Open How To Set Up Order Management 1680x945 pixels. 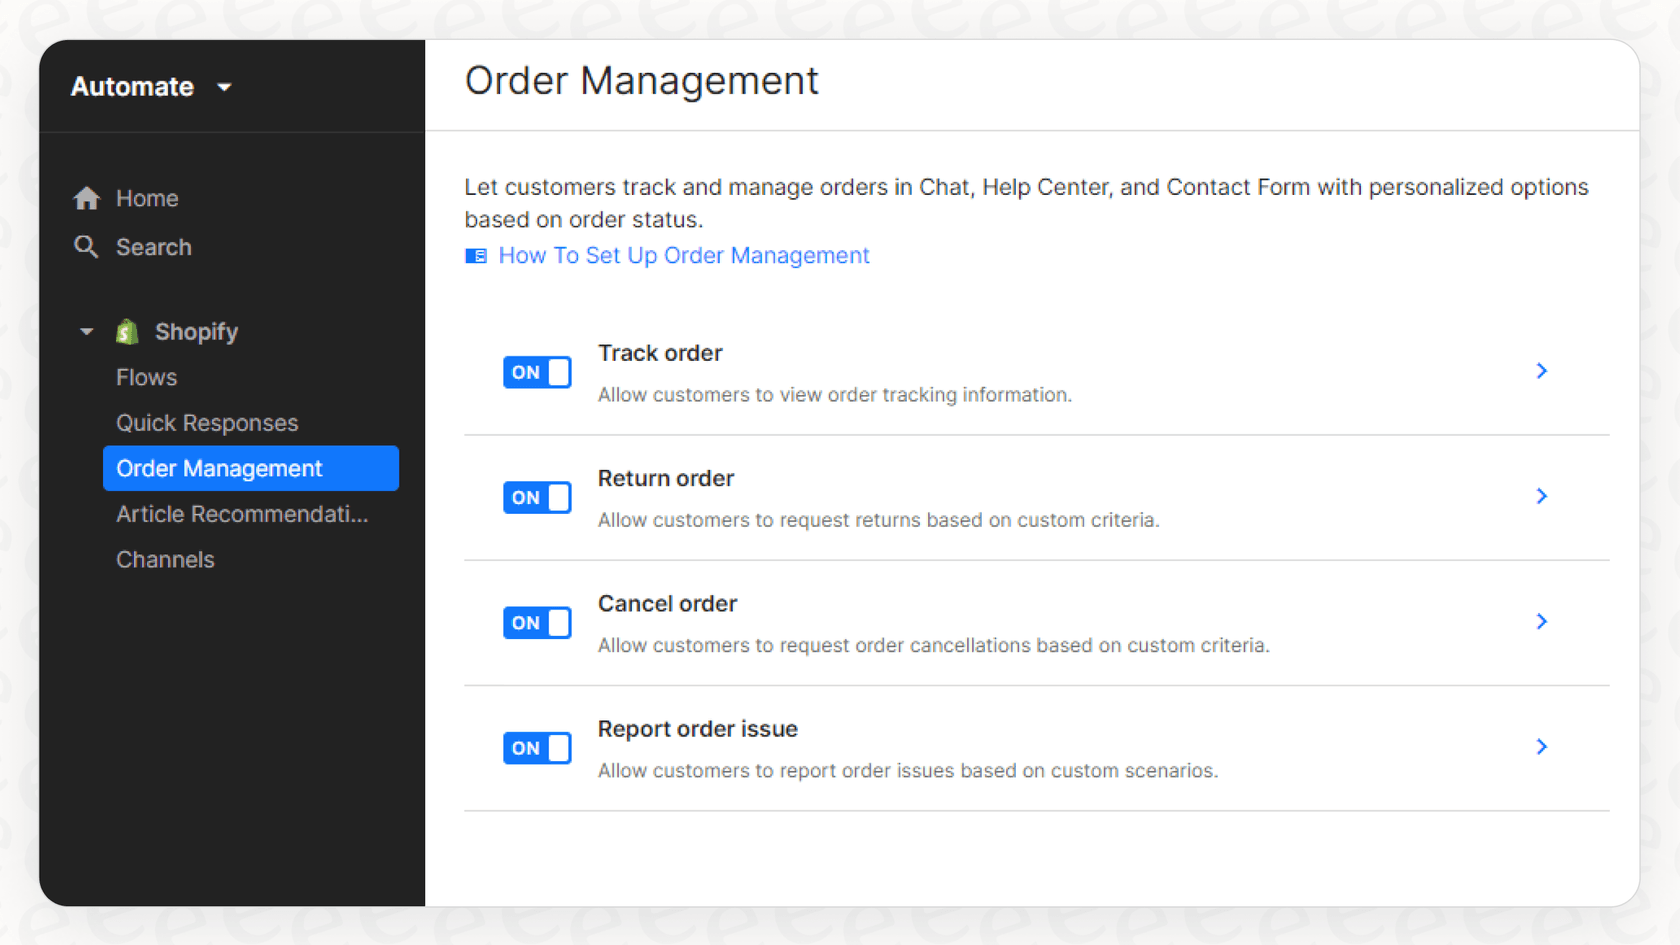point(684,255)
